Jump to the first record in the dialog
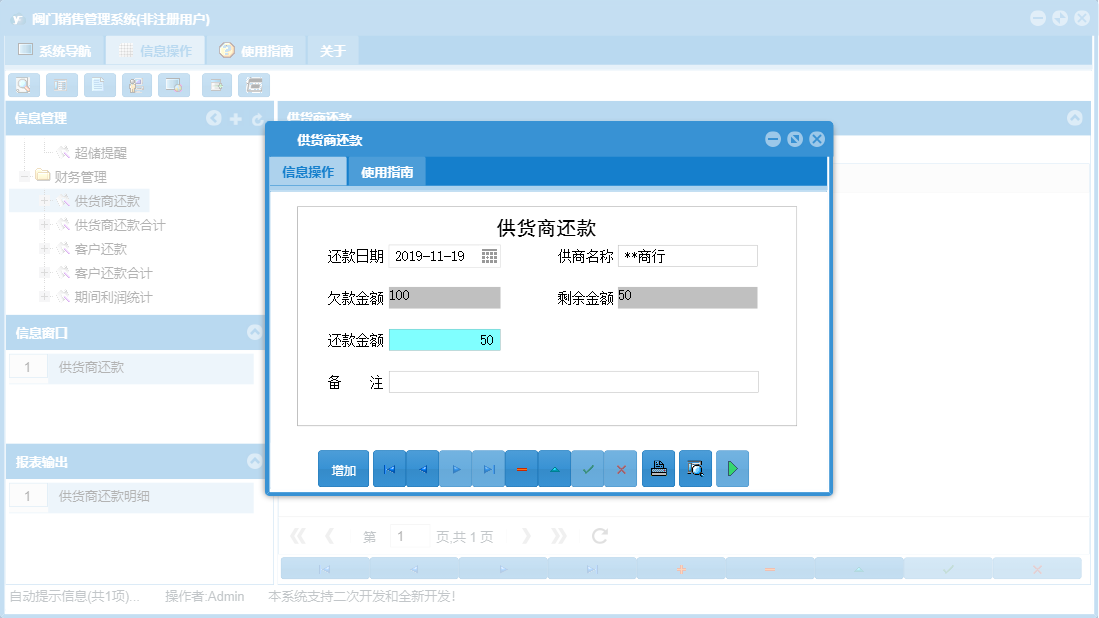The image size is (1099, 618). (x=389, y=468)
